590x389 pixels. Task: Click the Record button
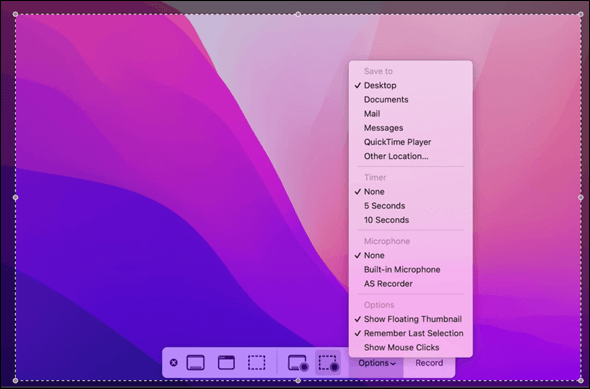[429, 363]
